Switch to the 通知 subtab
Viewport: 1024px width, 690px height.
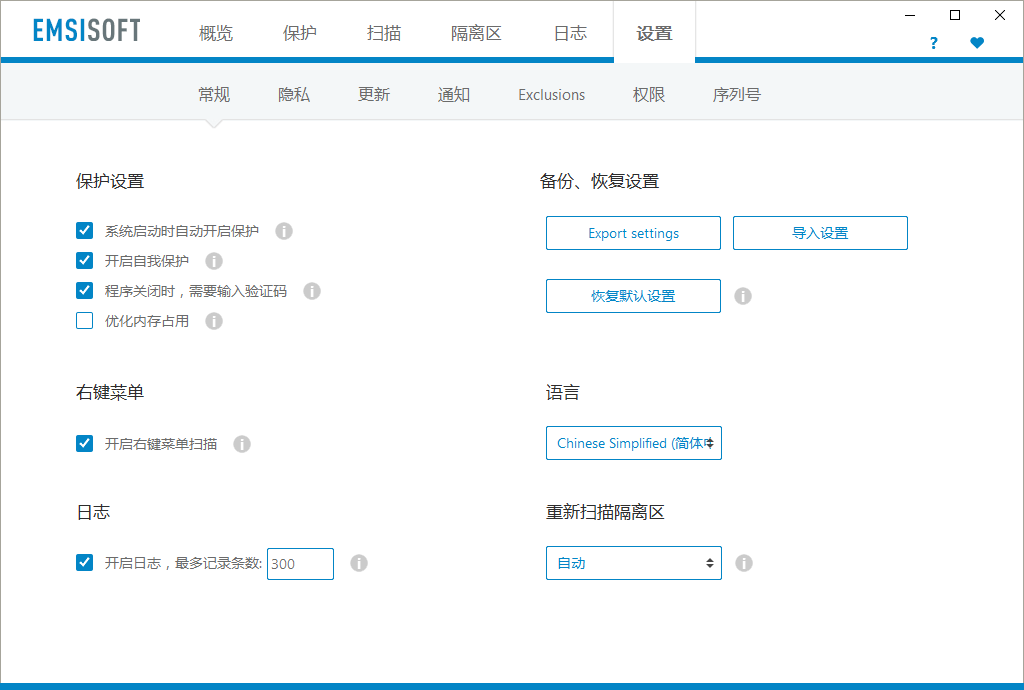tap(454, 95)
